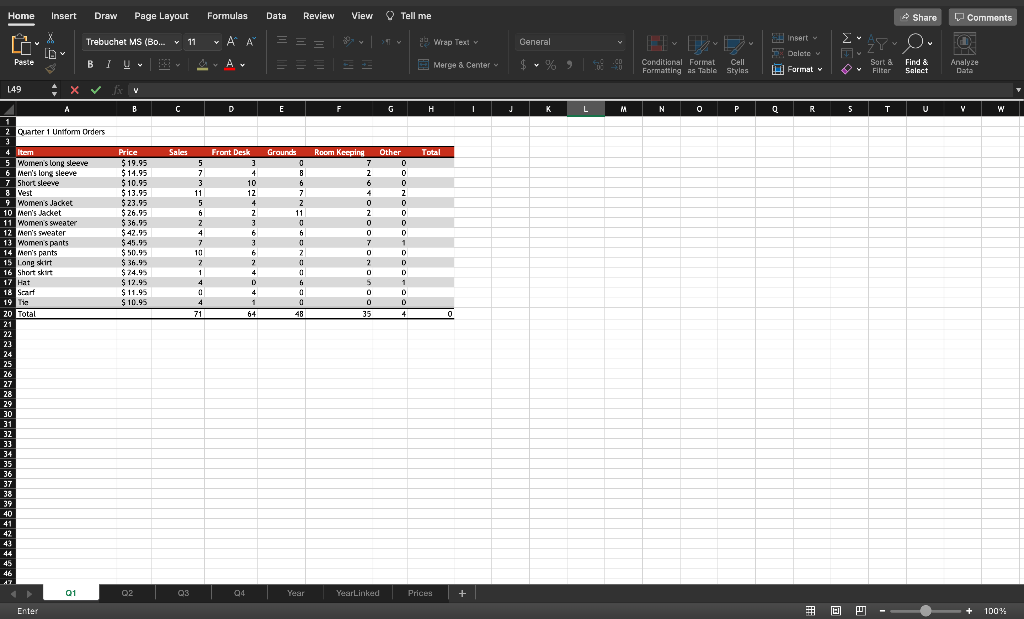Open the font name dropdown
The height and width of the screenshot is (619, 1024).
[176, 42]
